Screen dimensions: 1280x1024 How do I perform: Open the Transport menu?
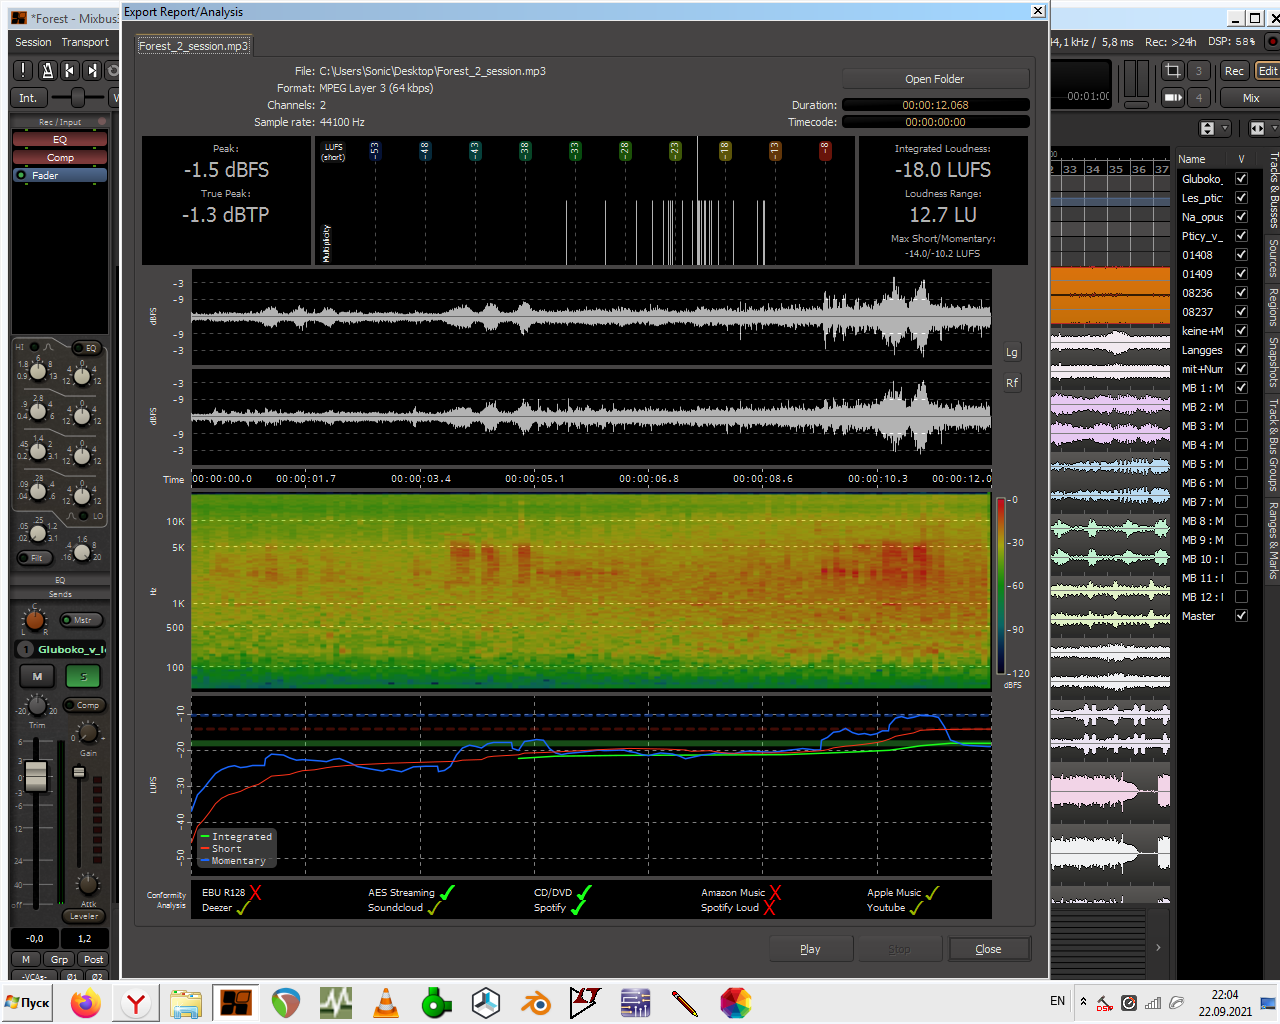(x=85, y=42)
